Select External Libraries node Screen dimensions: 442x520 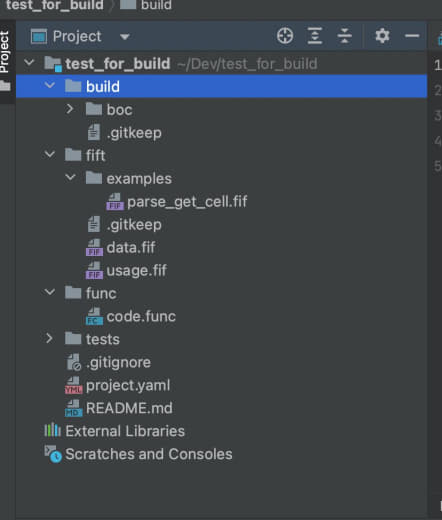[x=114, y=431]
